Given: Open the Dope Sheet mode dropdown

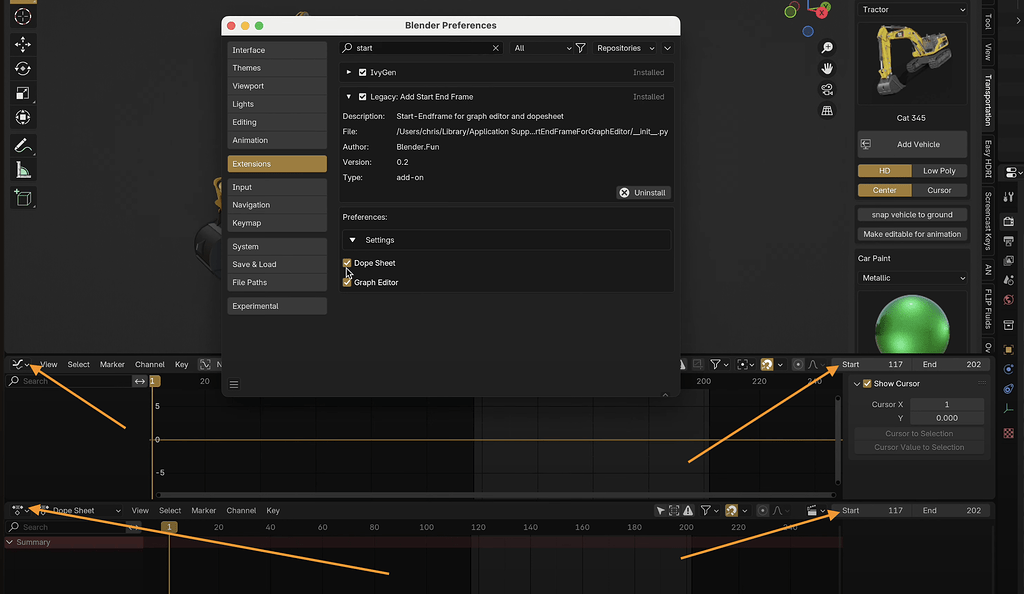Looking at the screenshot, I should click(x=79, y=510).
